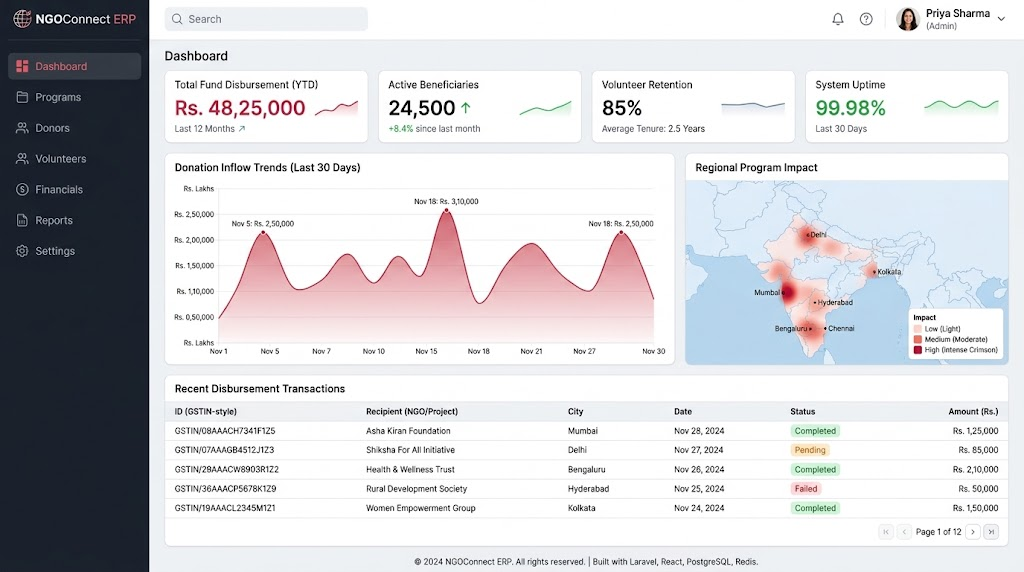Sort by Amount (Rs.) column header
This screenshot has width=1024, height=572.
(973, 411)
